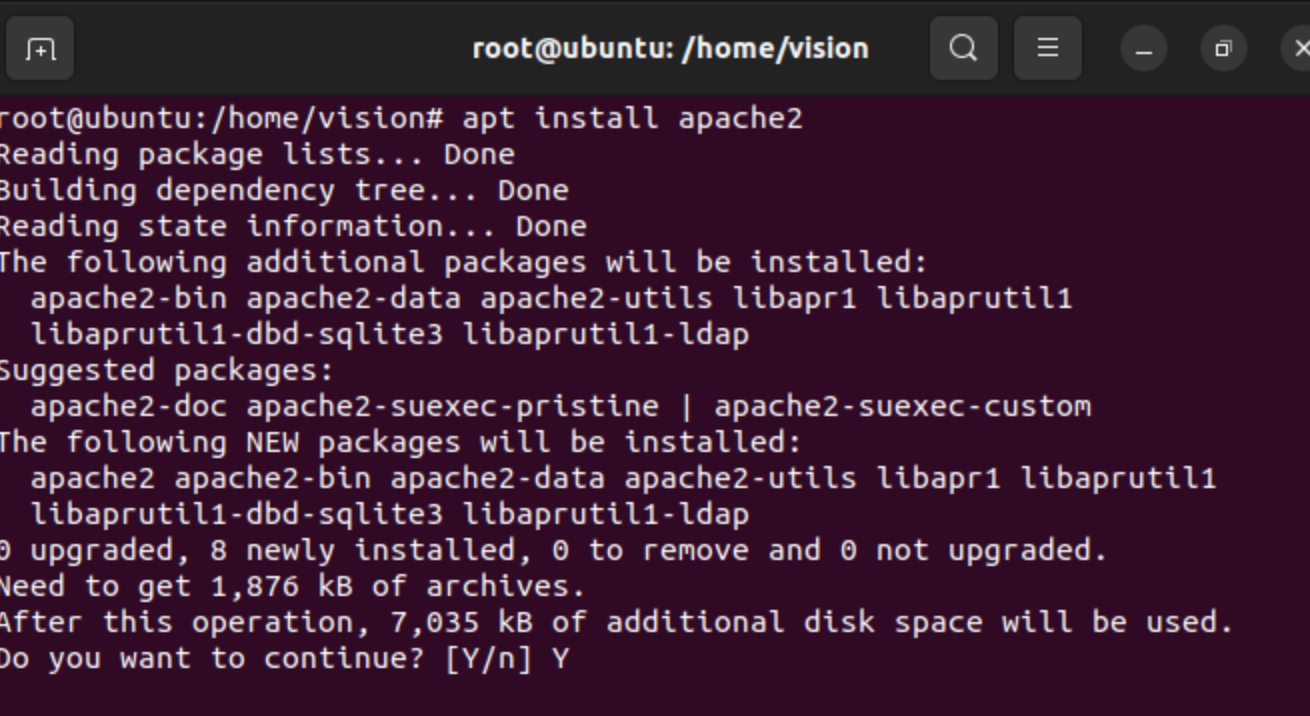The image size is (1310, 716).
Task: Click the apache2-suexec-custom package name
Action: [903, 406]
